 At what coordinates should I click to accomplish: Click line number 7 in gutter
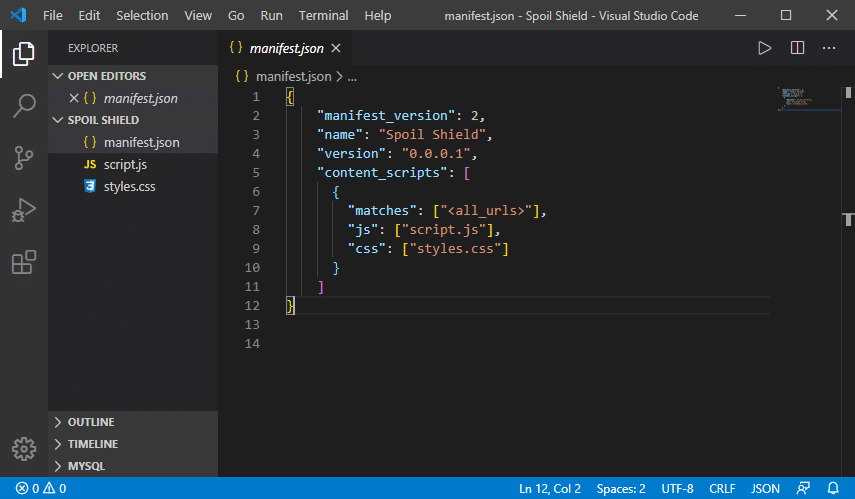pos(256,211)
